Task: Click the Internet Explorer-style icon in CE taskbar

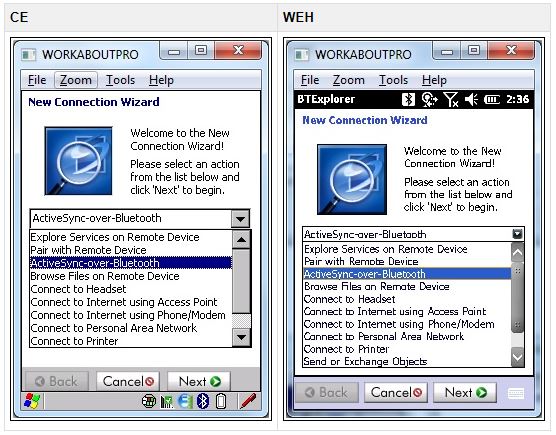Action: coord(185,401)
